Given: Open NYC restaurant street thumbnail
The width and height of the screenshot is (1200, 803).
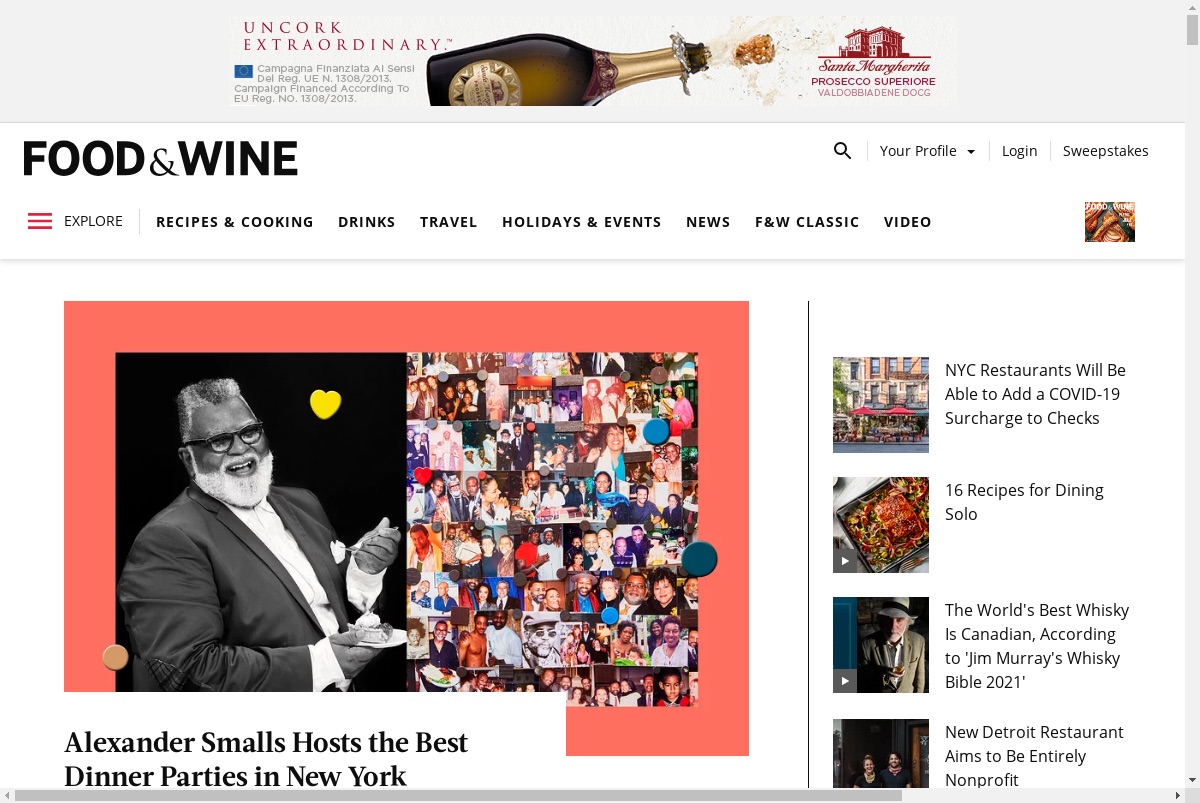Looking at the screenshot, I should (x=881, y=405).
